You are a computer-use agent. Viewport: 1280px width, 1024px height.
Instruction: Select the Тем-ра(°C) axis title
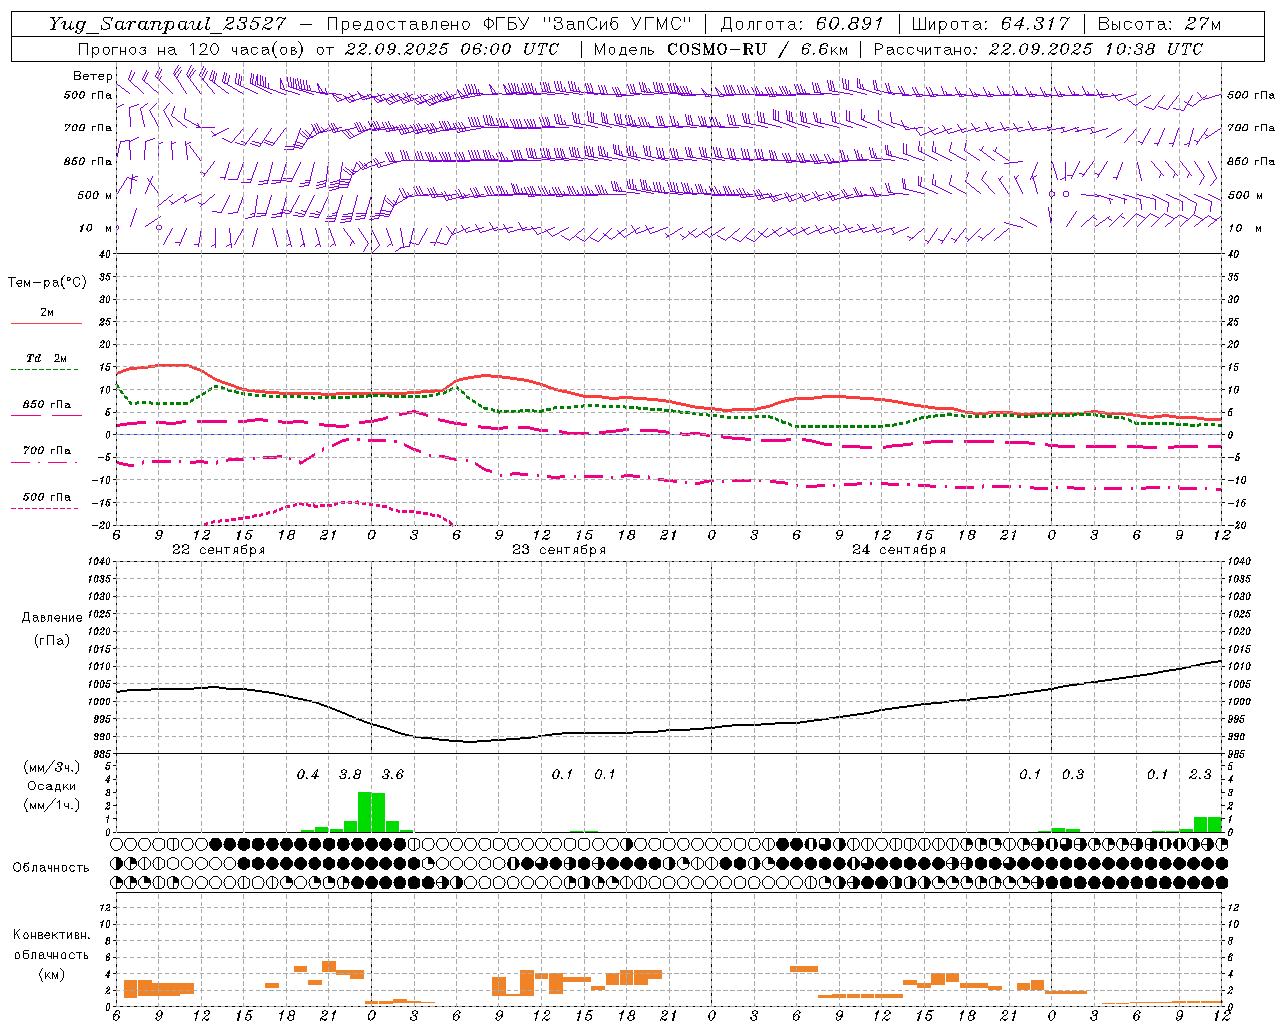(x=47, y=283)
